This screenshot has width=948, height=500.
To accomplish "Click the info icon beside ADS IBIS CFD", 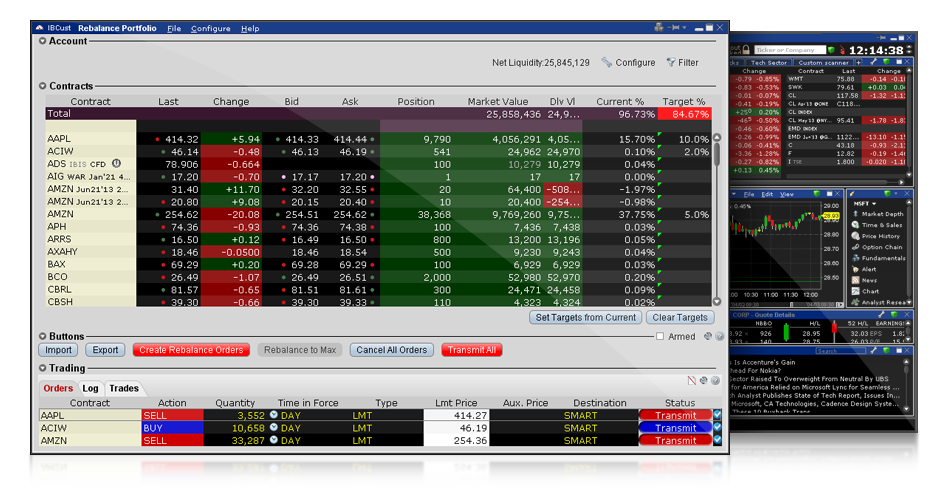I will 117,163.
